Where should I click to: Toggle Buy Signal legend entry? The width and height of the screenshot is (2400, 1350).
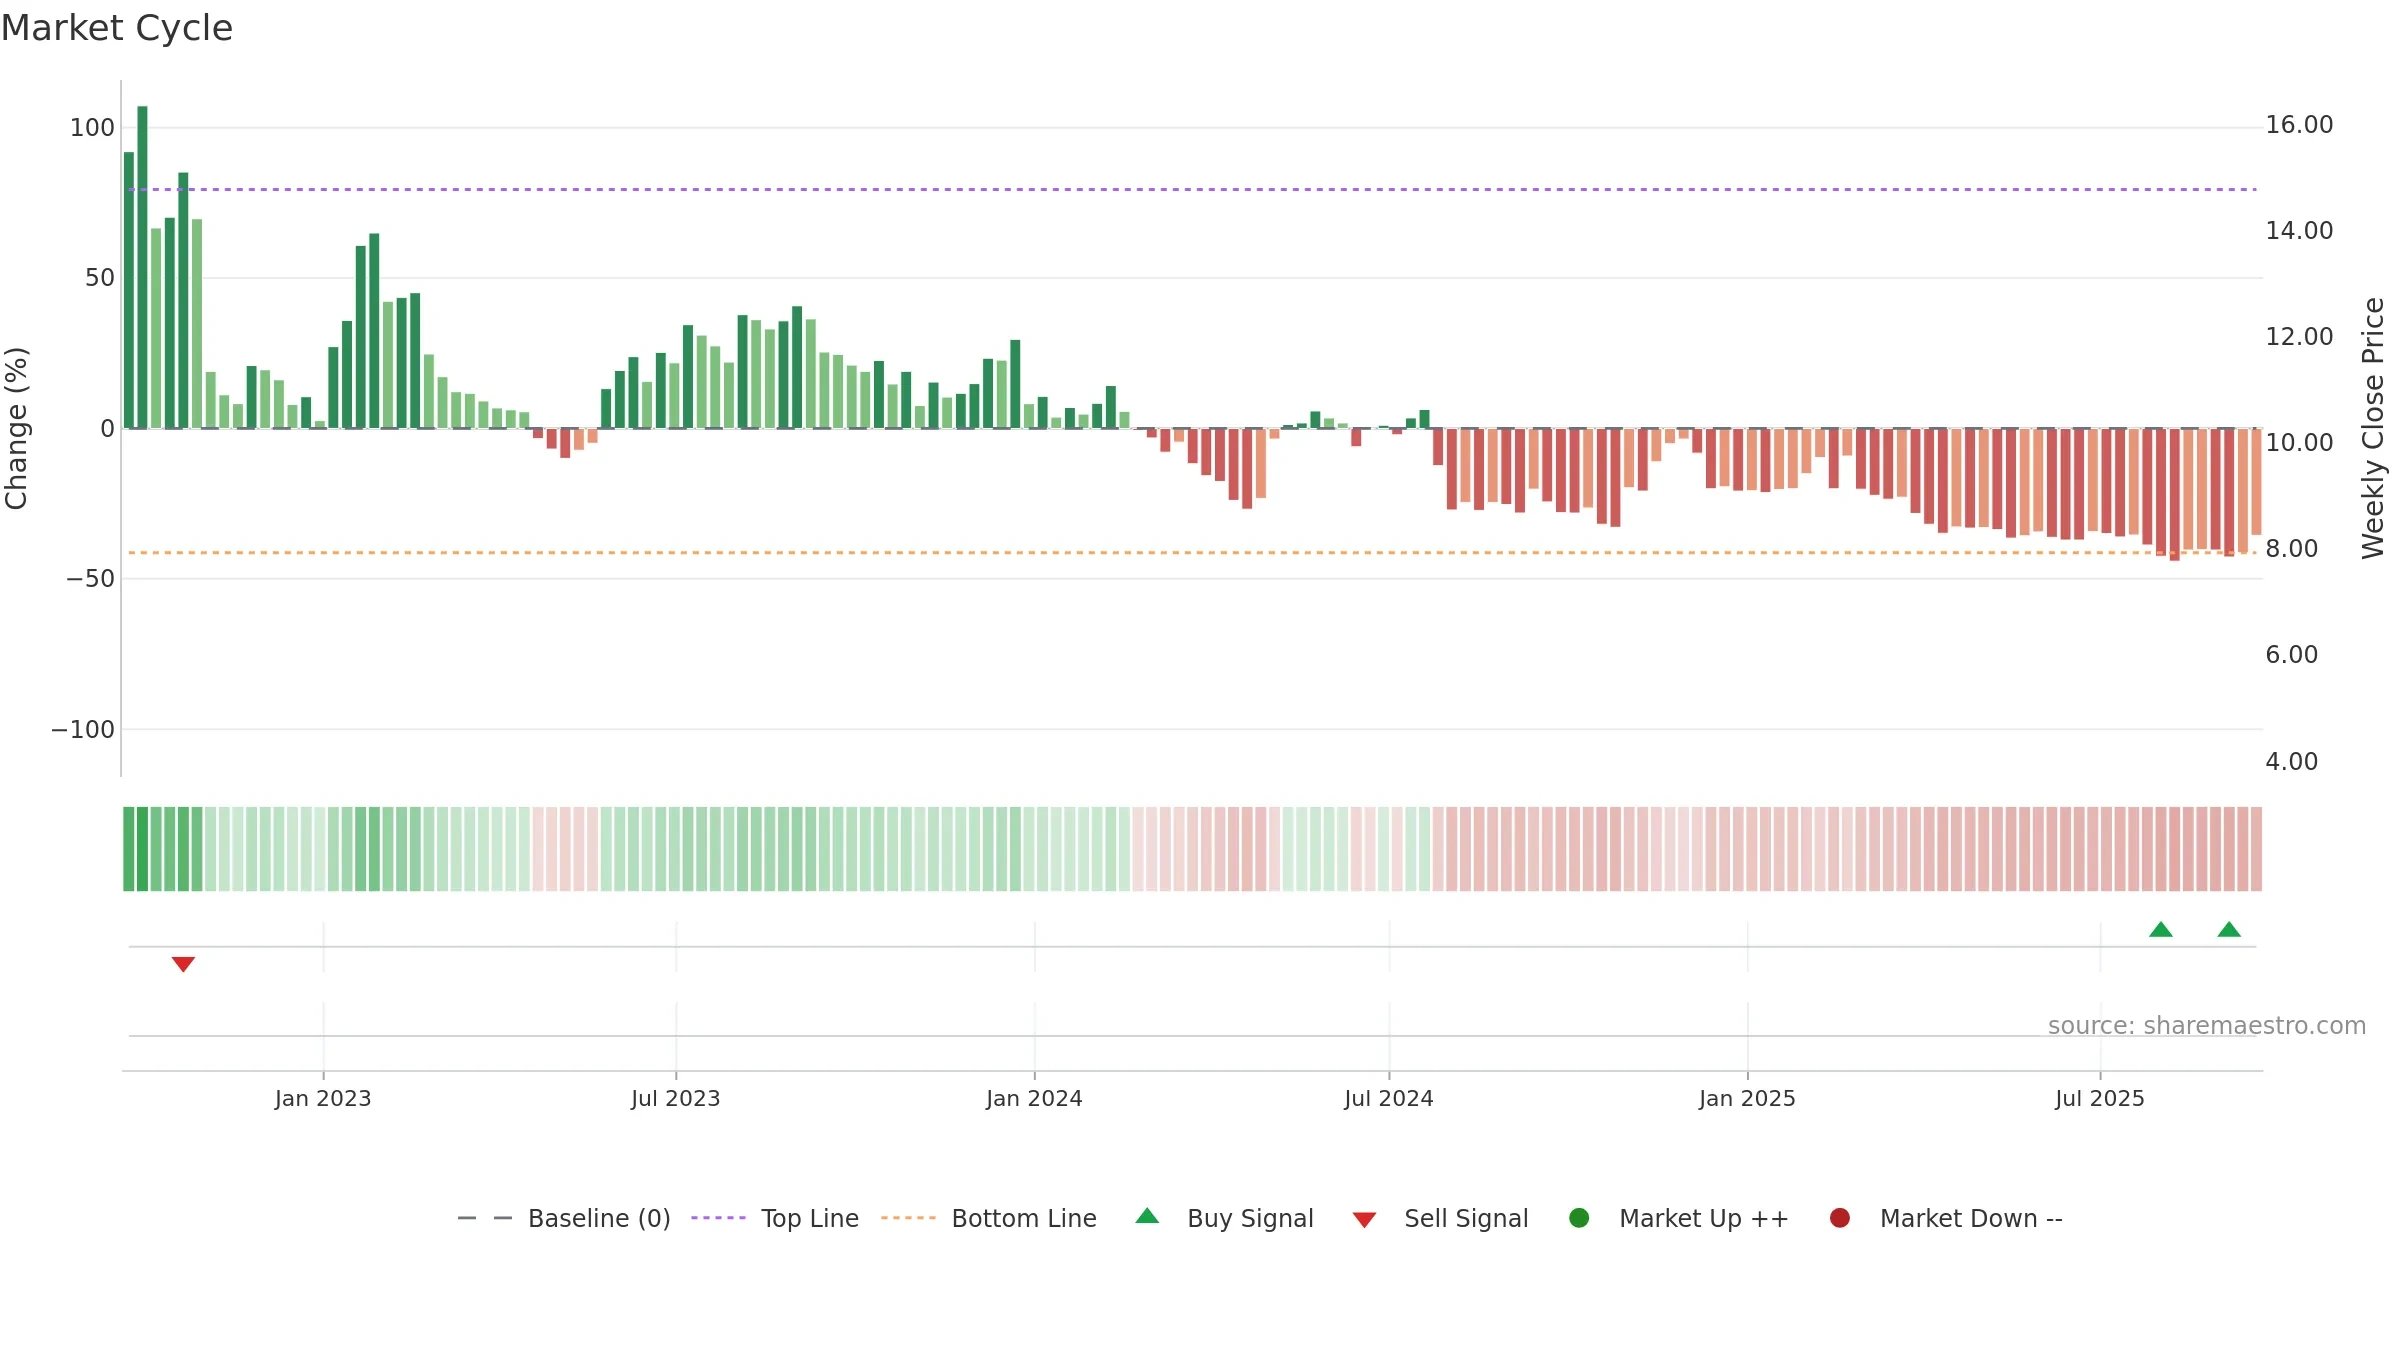[x=1225, y=1218]
